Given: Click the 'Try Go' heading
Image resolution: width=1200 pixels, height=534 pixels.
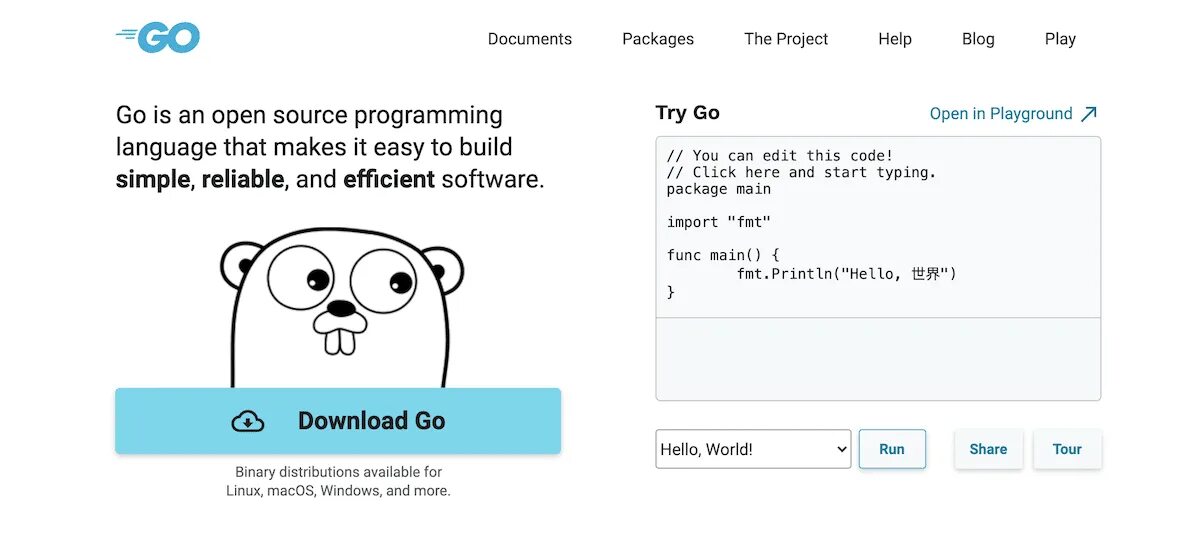Looking at the screenshot, I should pyautogui.click(x=688, y=113).
